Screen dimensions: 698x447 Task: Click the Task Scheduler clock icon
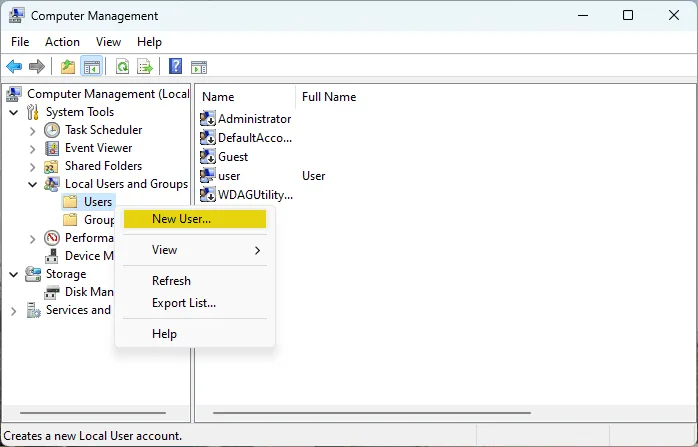coord(52,130)
